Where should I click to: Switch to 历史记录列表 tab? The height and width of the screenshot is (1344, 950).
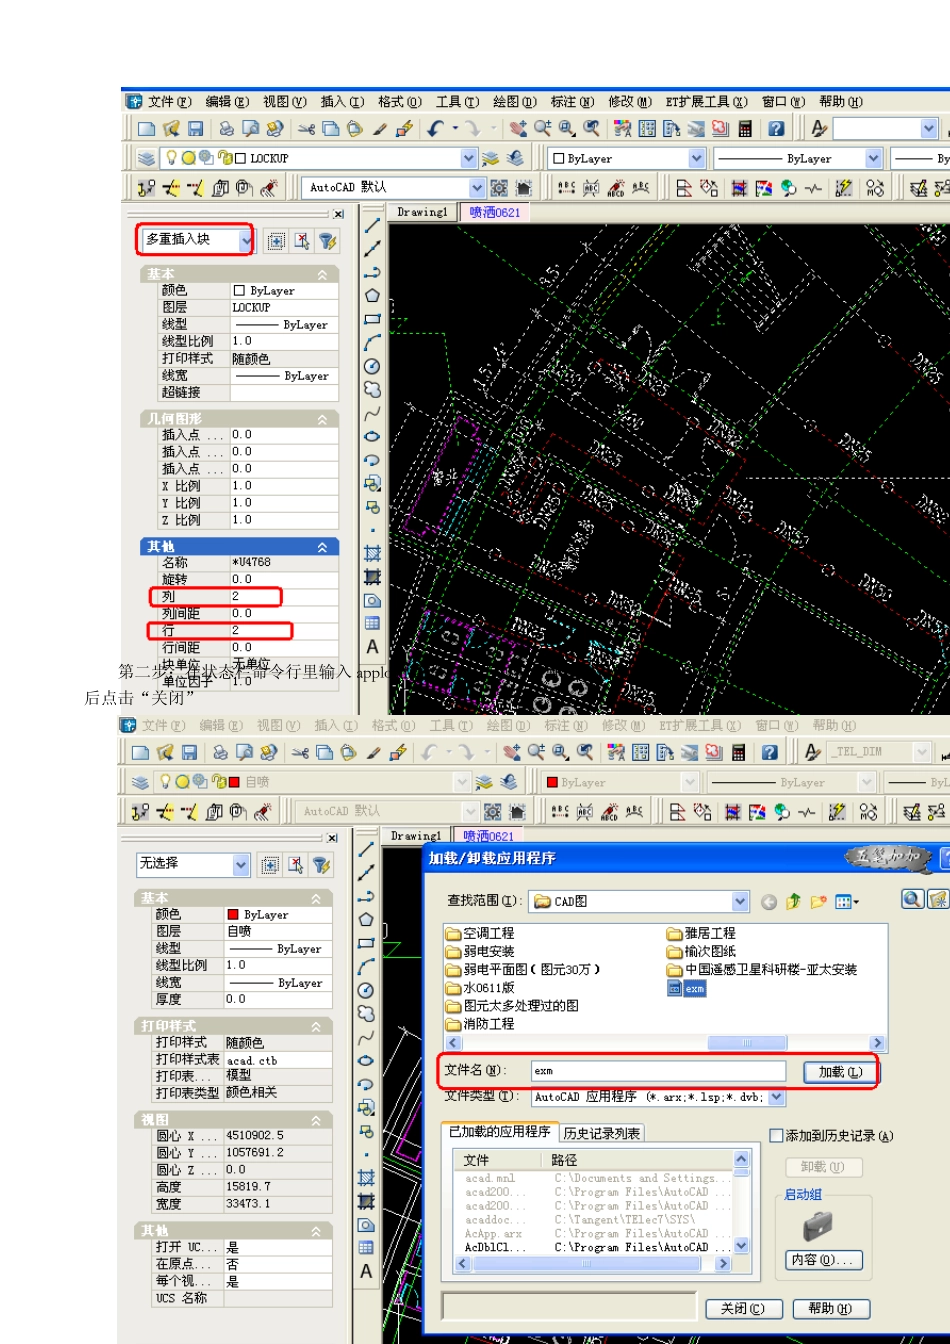[x=601, y=1133]
